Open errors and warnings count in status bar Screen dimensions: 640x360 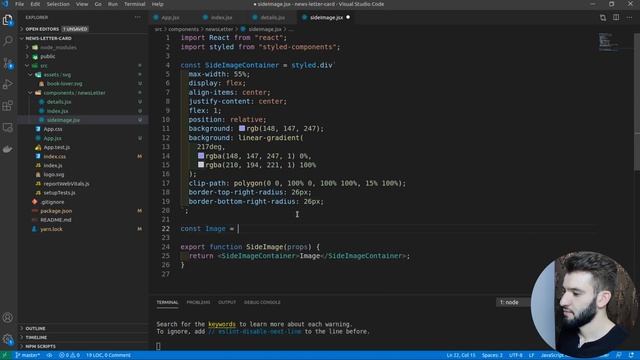[x=69, y=355]
